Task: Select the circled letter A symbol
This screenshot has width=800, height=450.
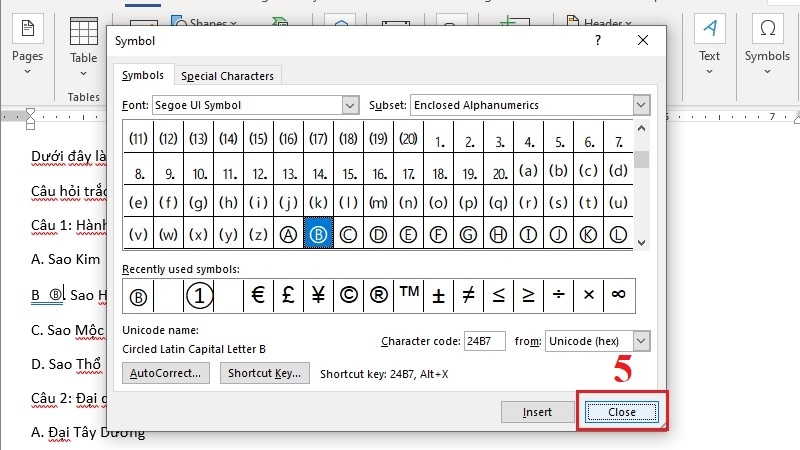Action: pos(288,234)
